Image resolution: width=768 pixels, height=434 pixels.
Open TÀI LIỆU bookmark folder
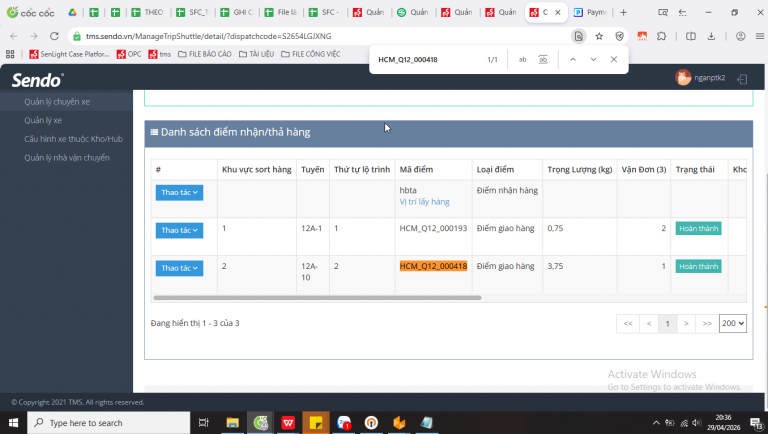(x=256, y=54)
